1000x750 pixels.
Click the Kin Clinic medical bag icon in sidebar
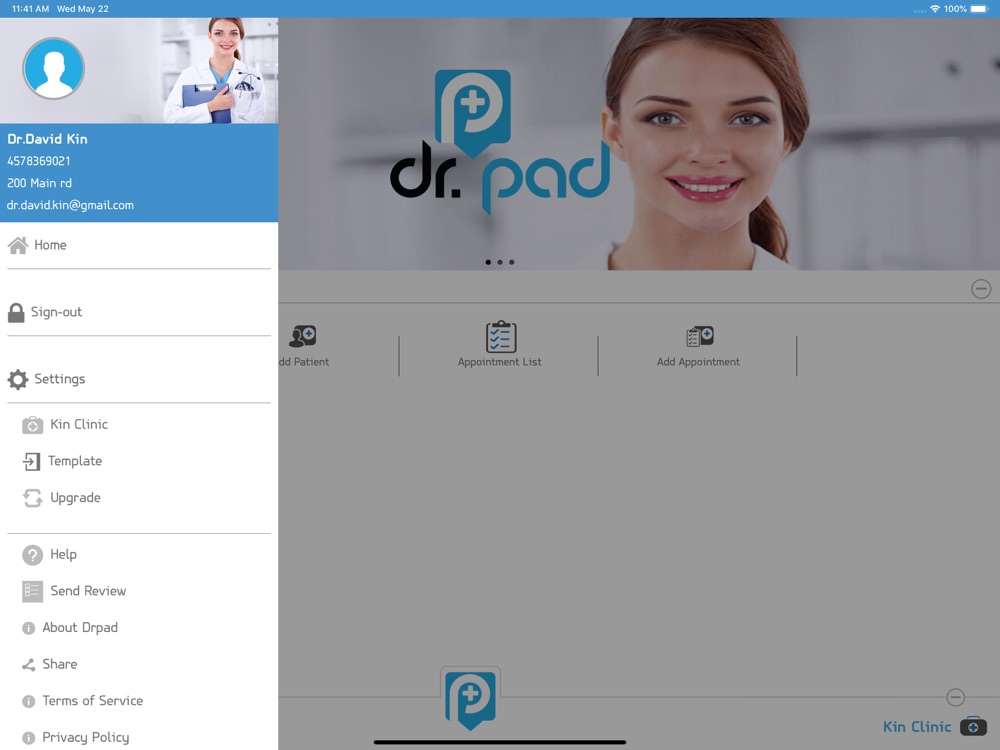33,425
